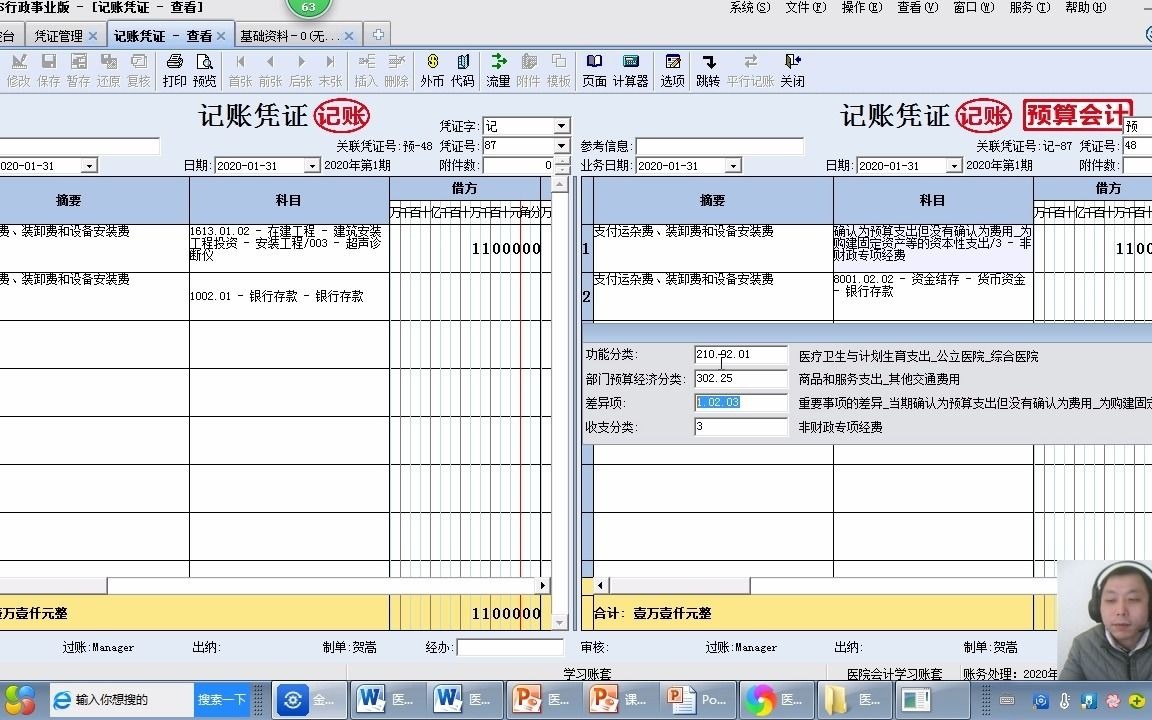Open the 服务 services menu
This screenshot has height=720, width=1152.
tap(1030, 7)
